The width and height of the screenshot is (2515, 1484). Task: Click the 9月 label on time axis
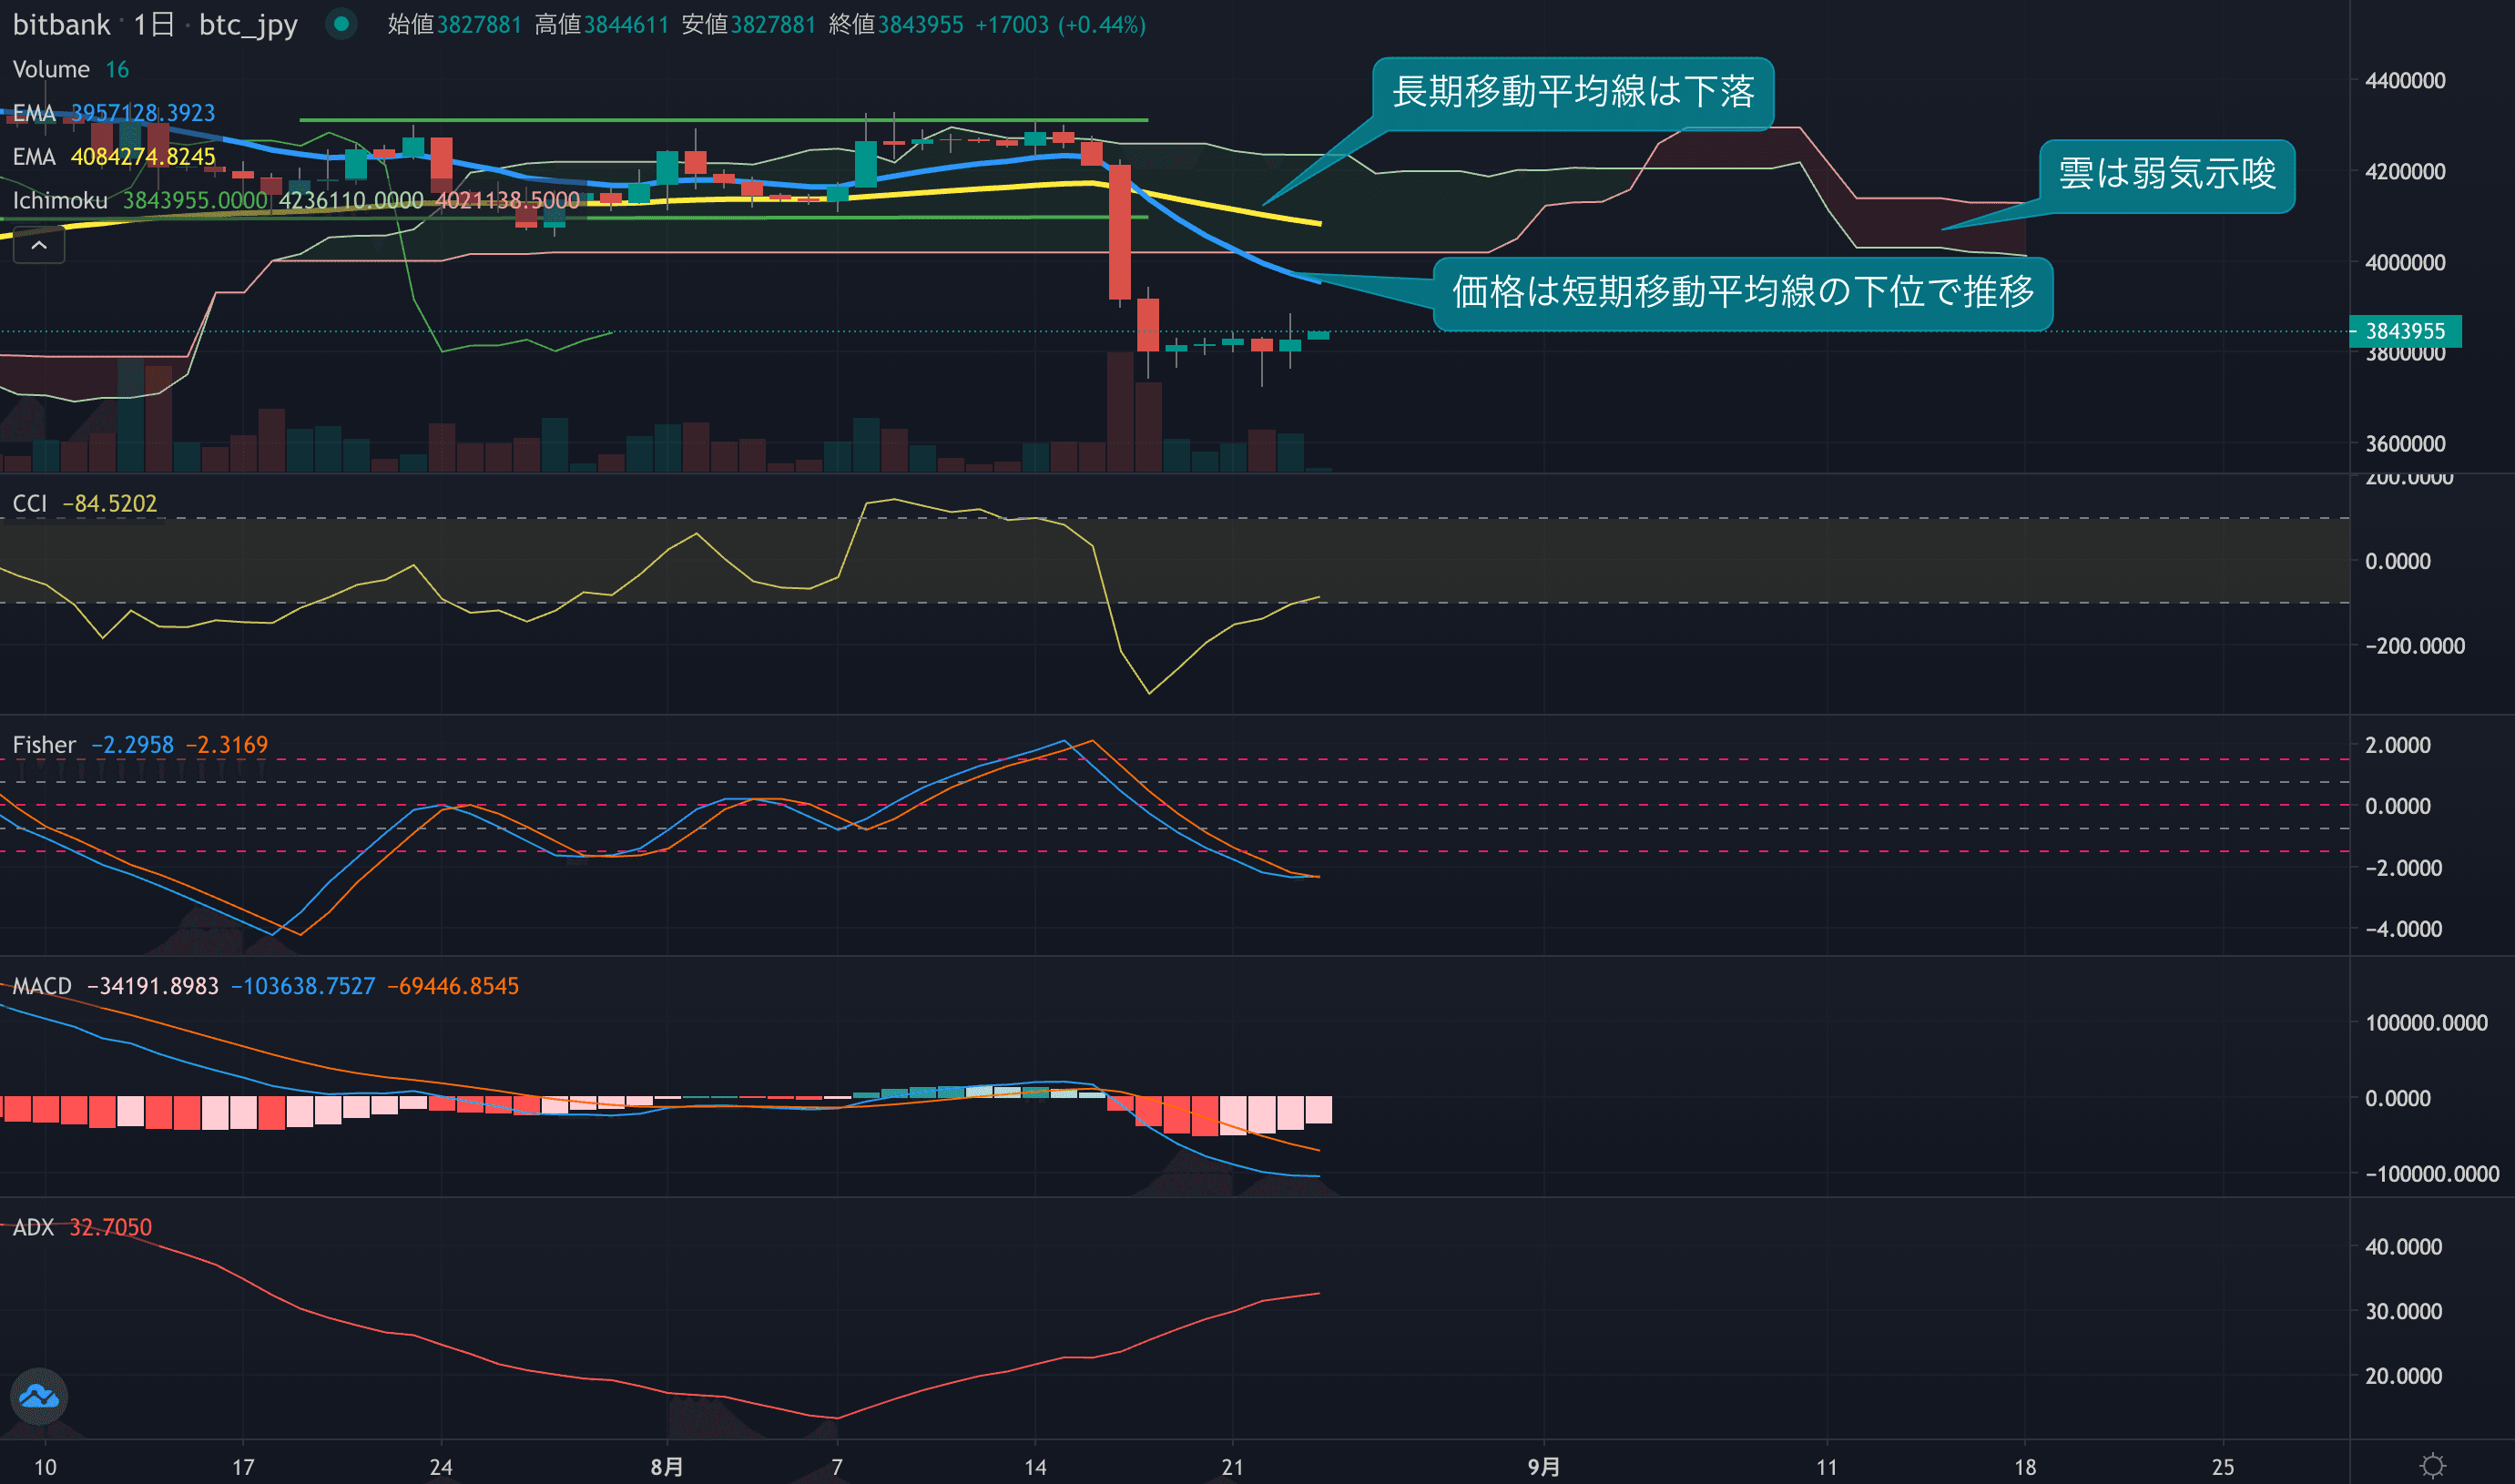[1543, 1466]
